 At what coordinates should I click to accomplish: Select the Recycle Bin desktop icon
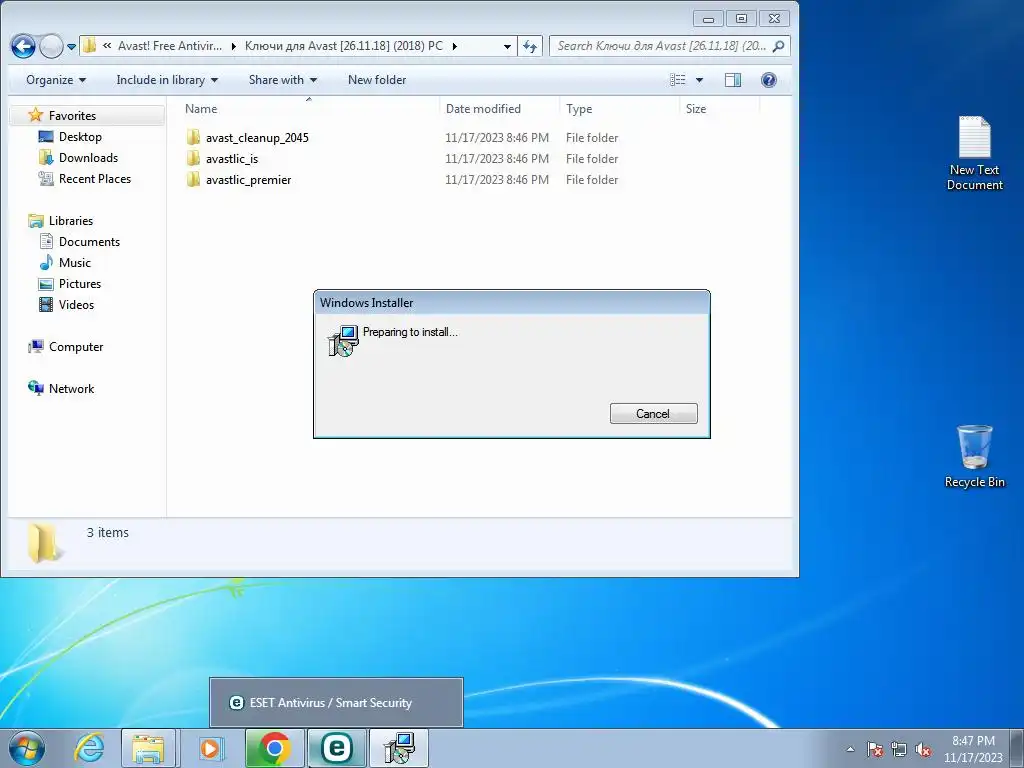(974, 456)
